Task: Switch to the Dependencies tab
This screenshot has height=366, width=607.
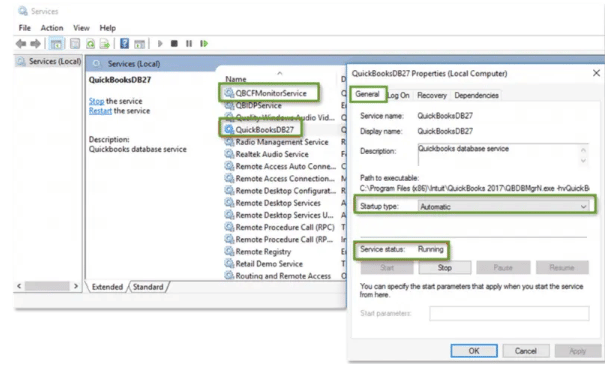Action: [x=477, y=95]
